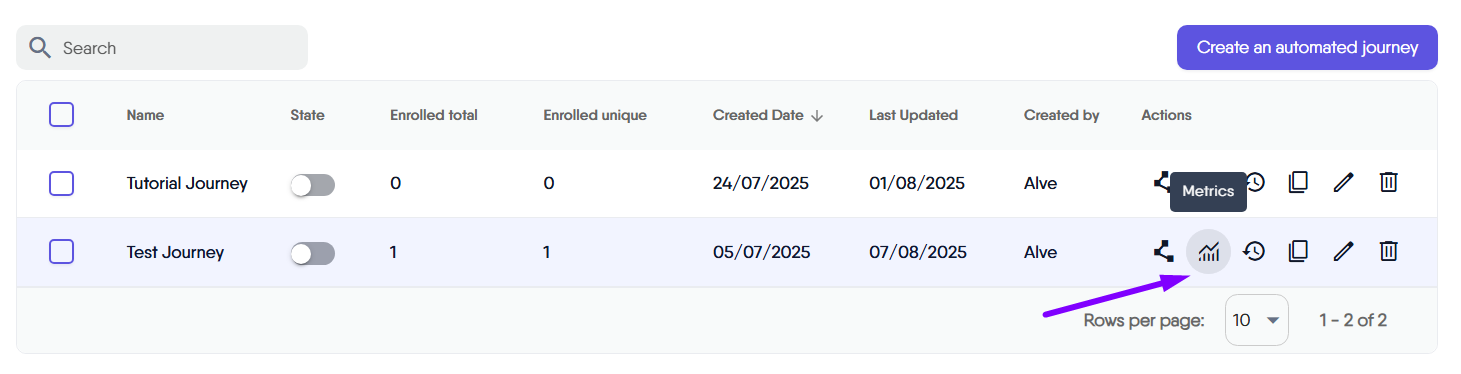Open the flow diagram icon for Test Journey
This screenshot has width=1461, height=374.
[1163, 252]
